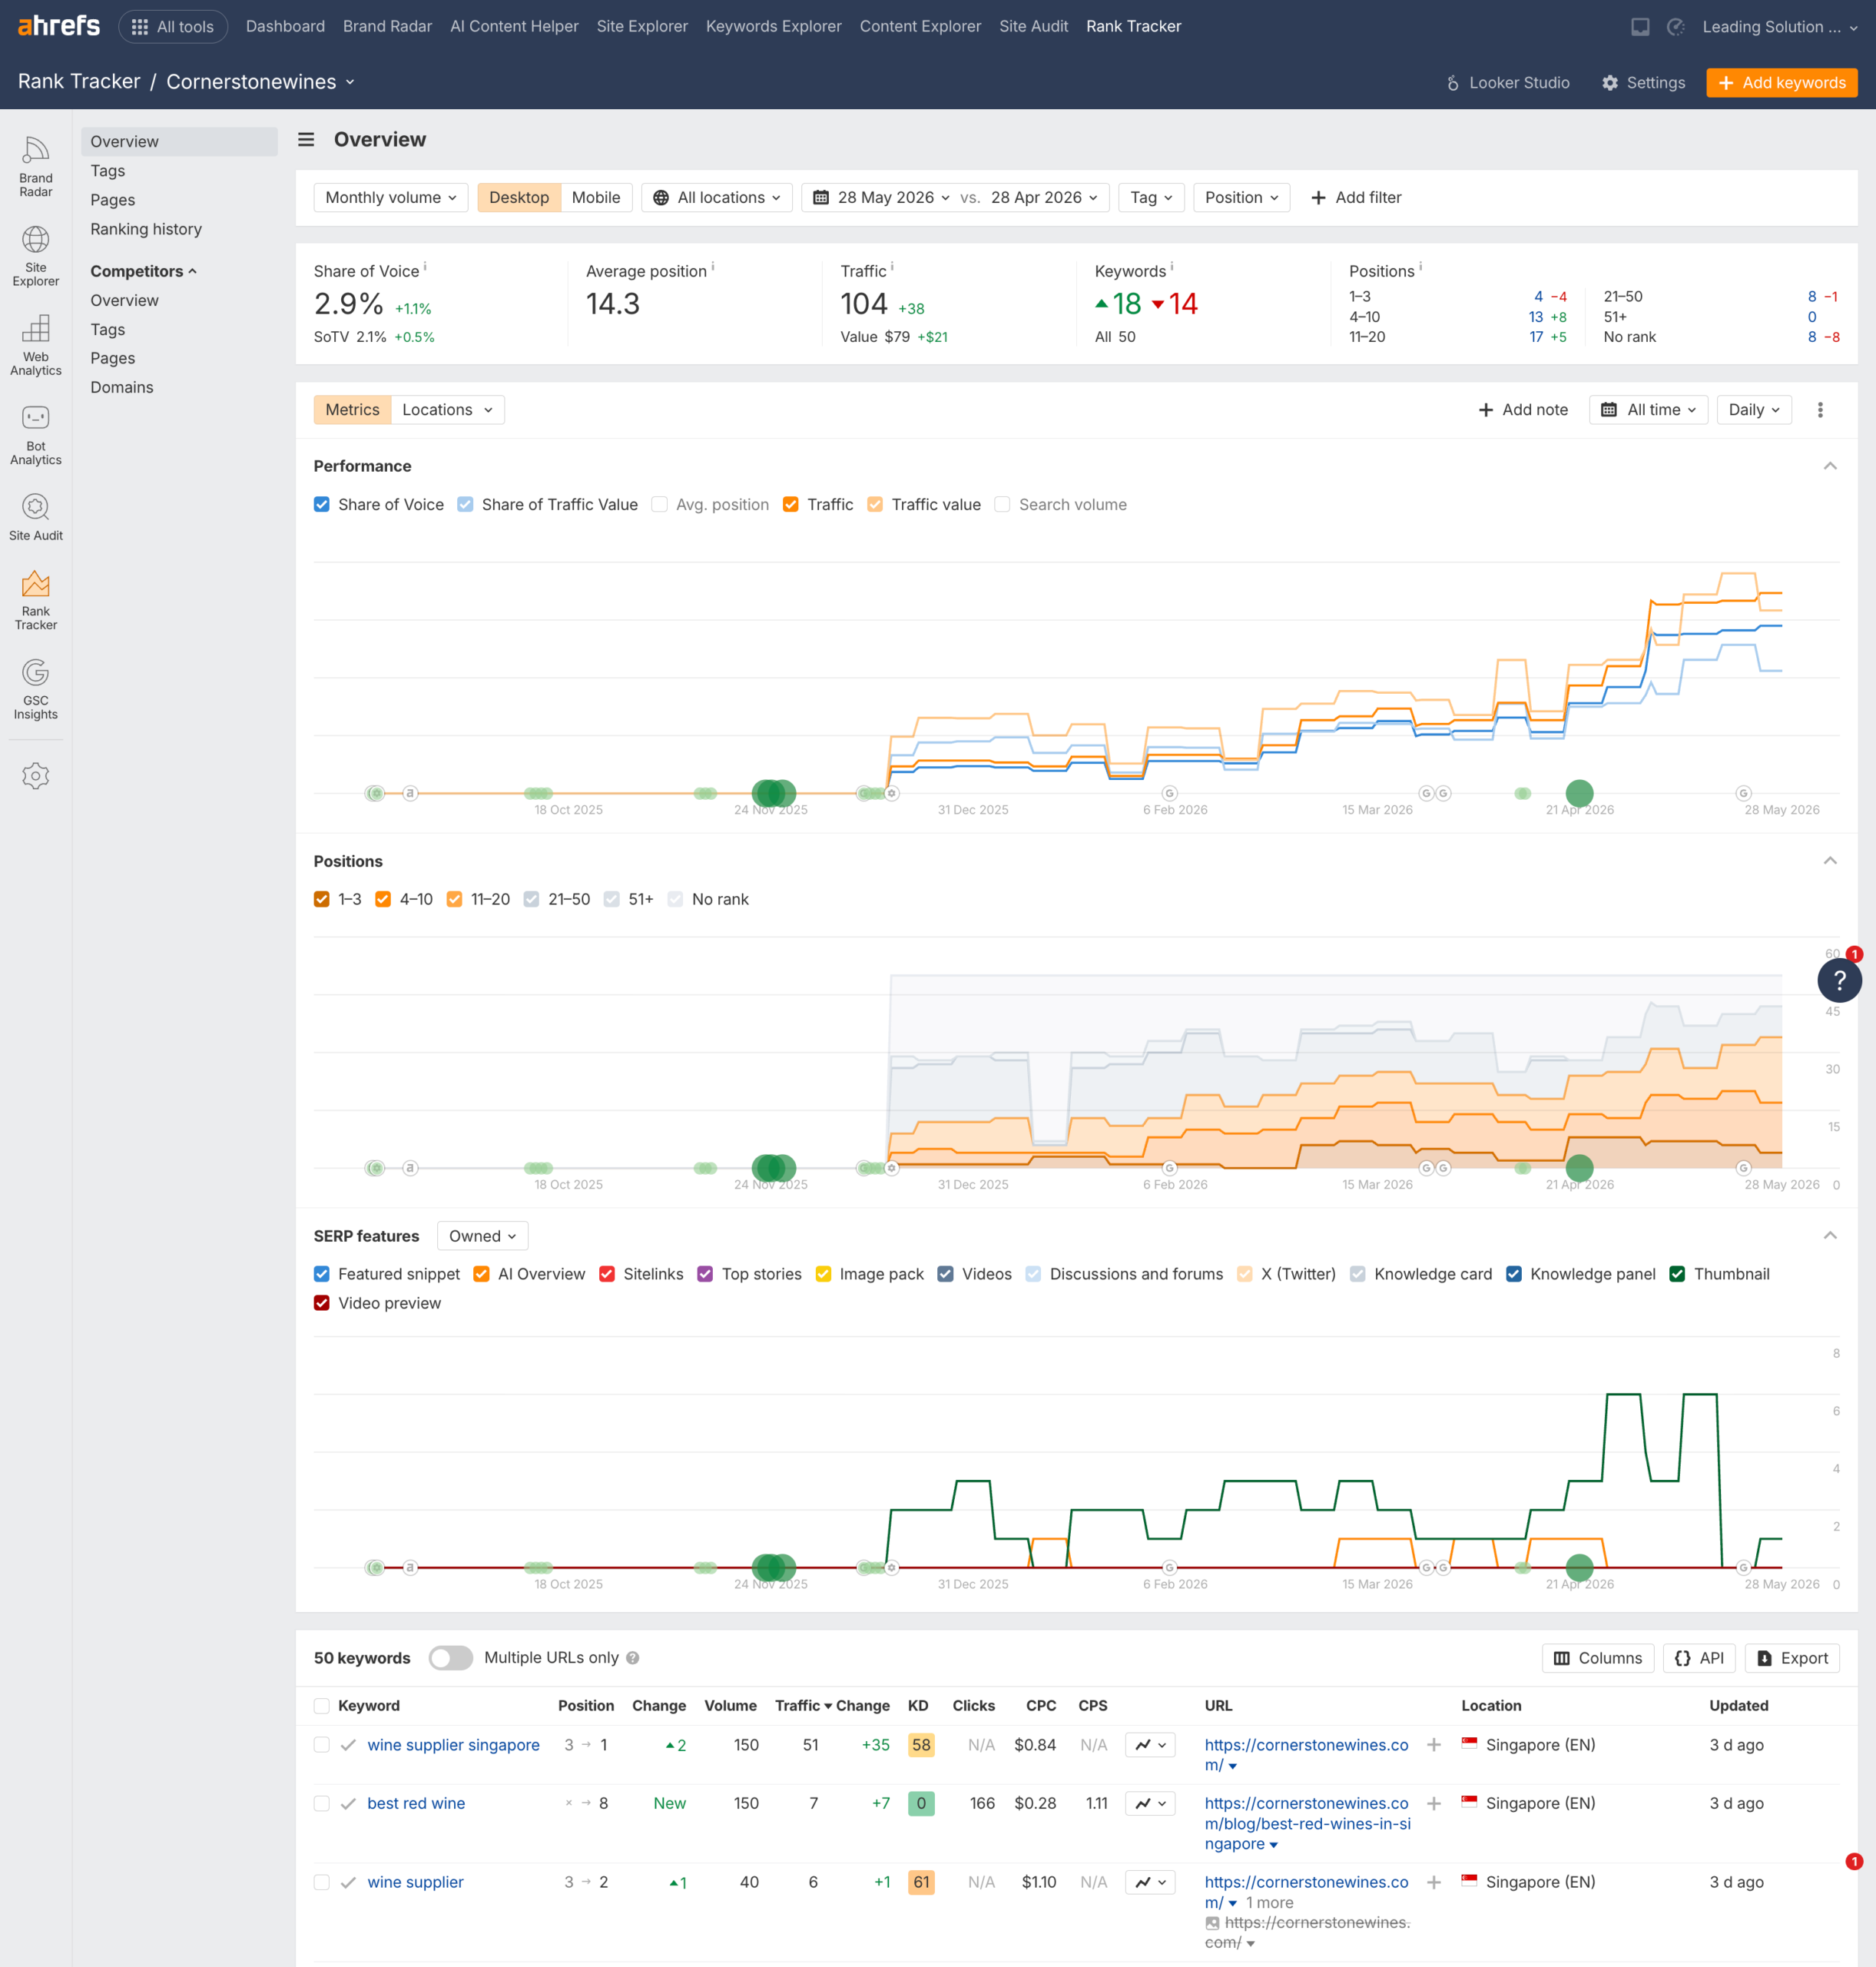The image size is (1876, 1967).
Task: Select Ranking history in side menu
Action: pyautogui.click(x=146, y=229)
